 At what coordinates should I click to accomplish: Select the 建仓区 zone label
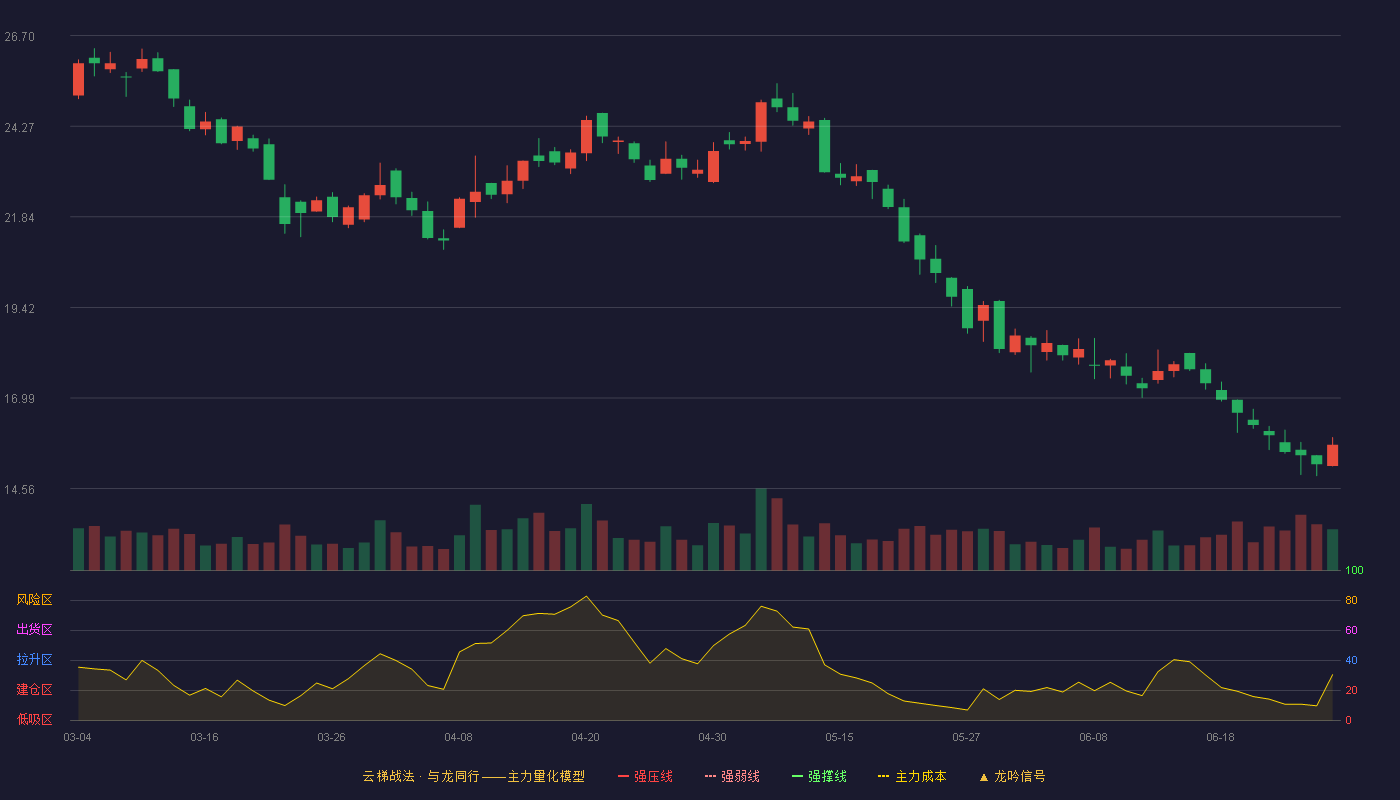pyautogui.click(x=34, y=690)
